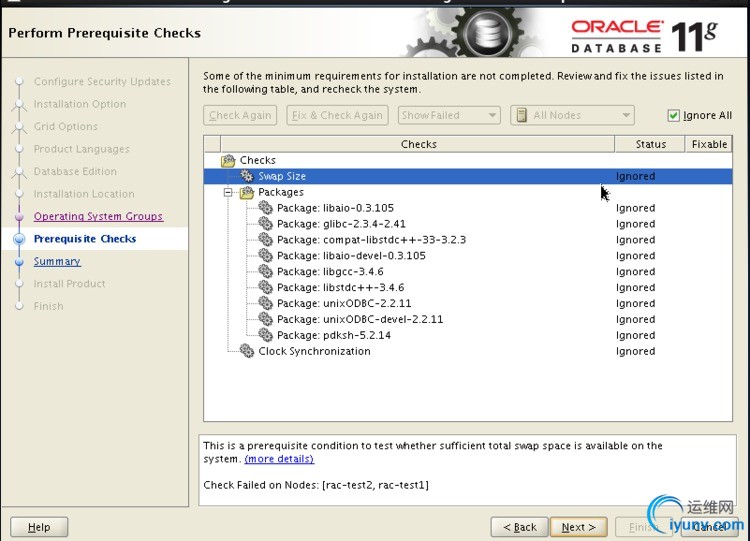The image size is (750, 541).
Task: Click the Fix & Check Again button
Action: coord(337,115)
